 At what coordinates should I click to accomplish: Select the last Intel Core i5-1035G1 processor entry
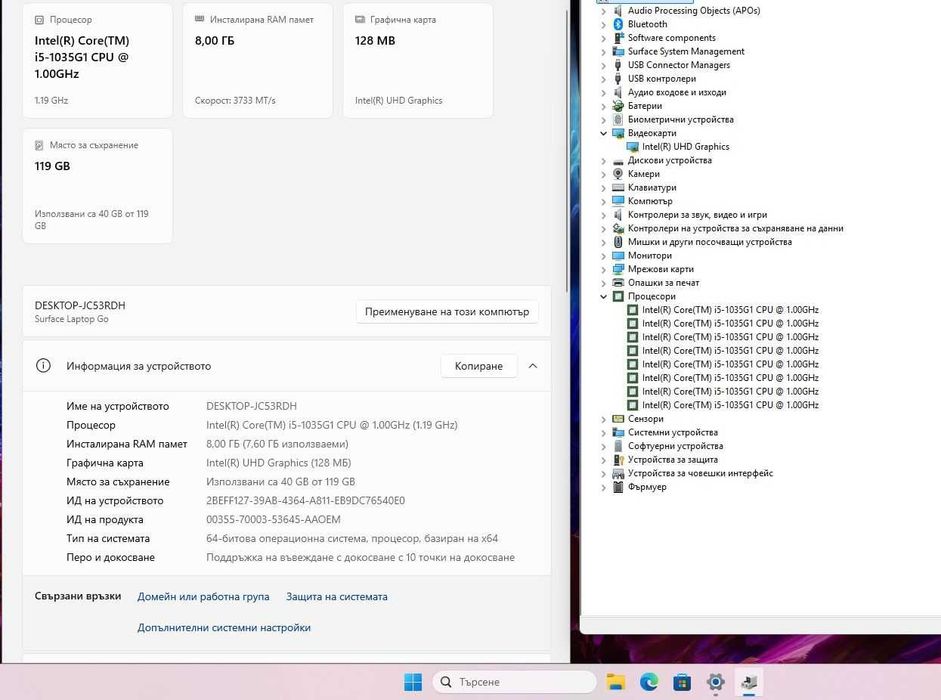[x=730, y=405]
